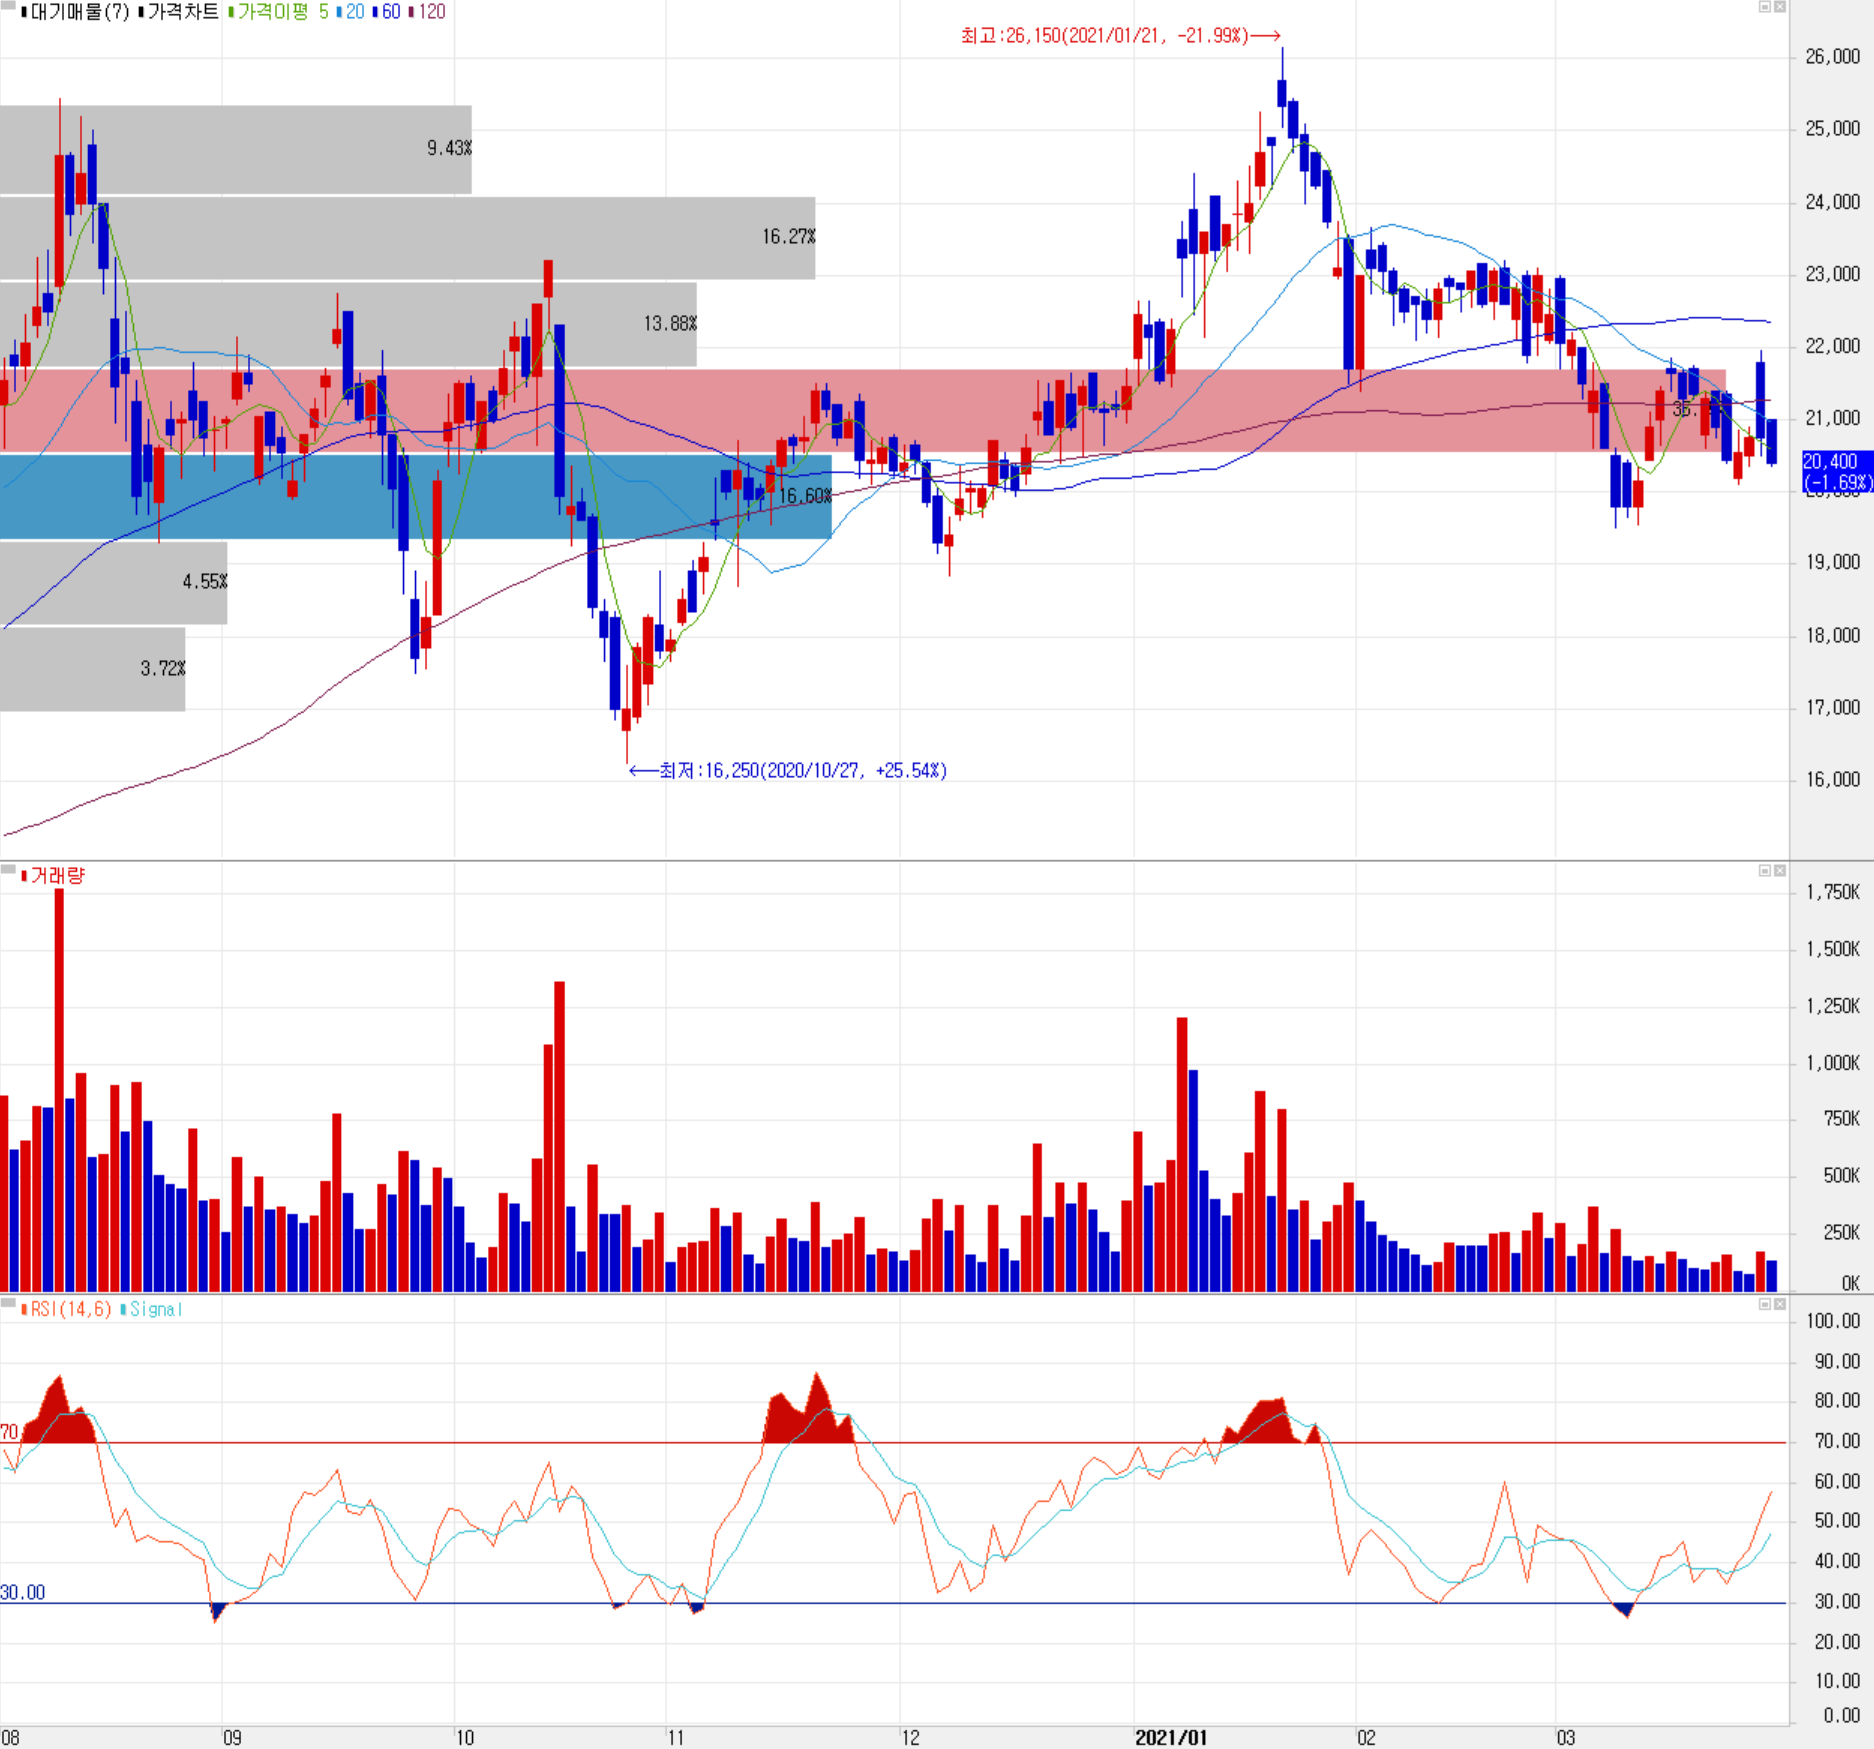
Task: Click the 11 month axis label
Action: (676, 1737)
